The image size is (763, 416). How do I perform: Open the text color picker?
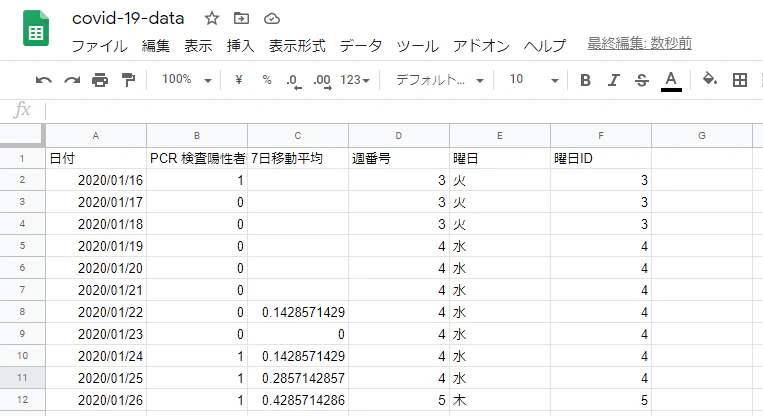[x=671, y=81]
